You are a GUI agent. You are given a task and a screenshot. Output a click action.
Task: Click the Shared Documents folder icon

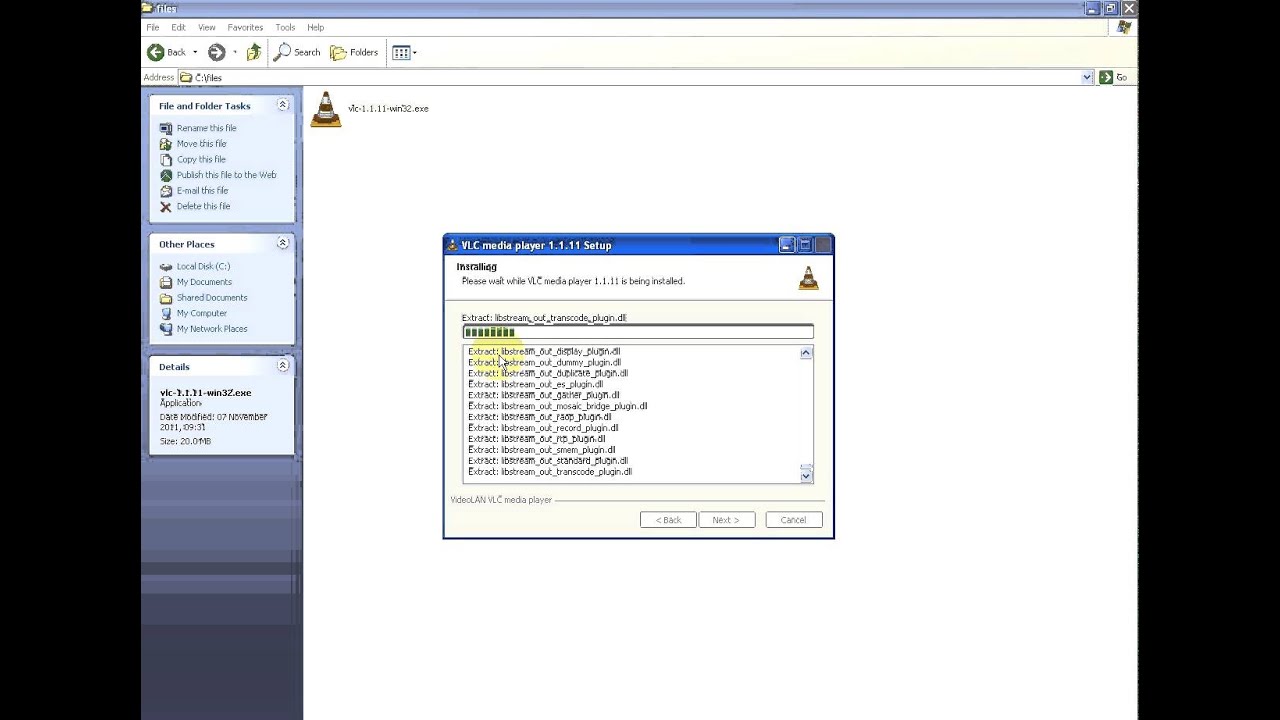point(166,297)
